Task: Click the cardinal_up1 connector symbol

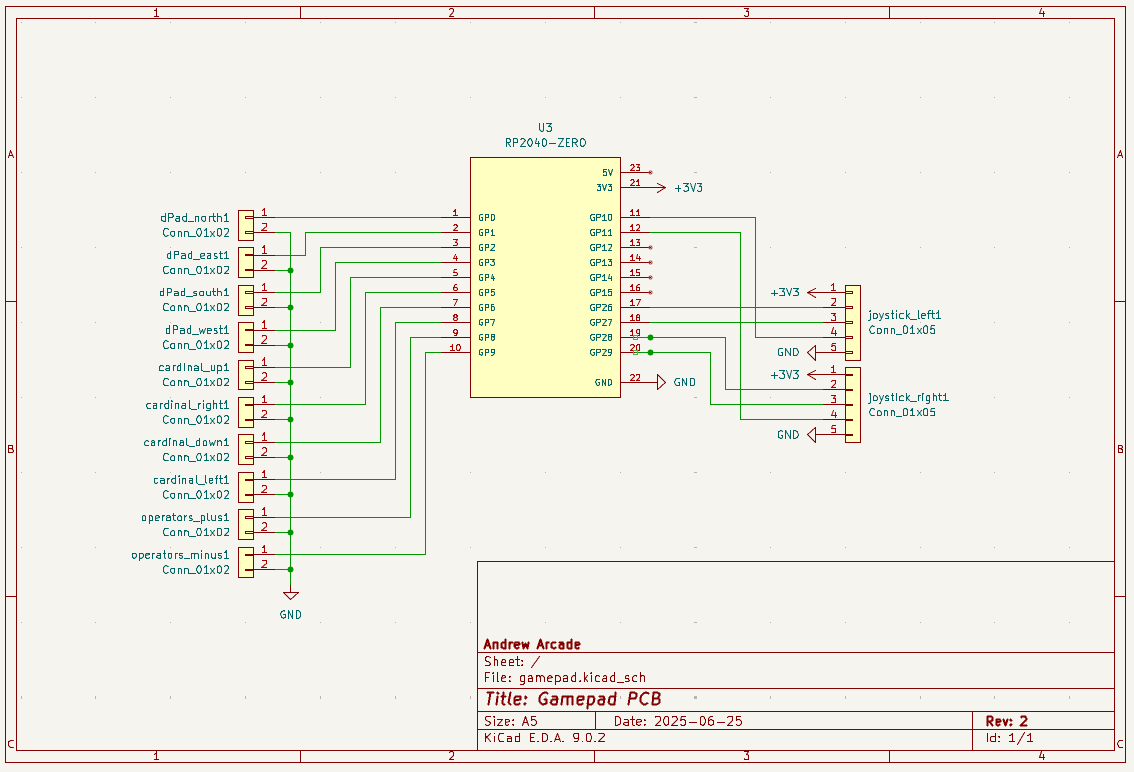Action: point(246,375)
